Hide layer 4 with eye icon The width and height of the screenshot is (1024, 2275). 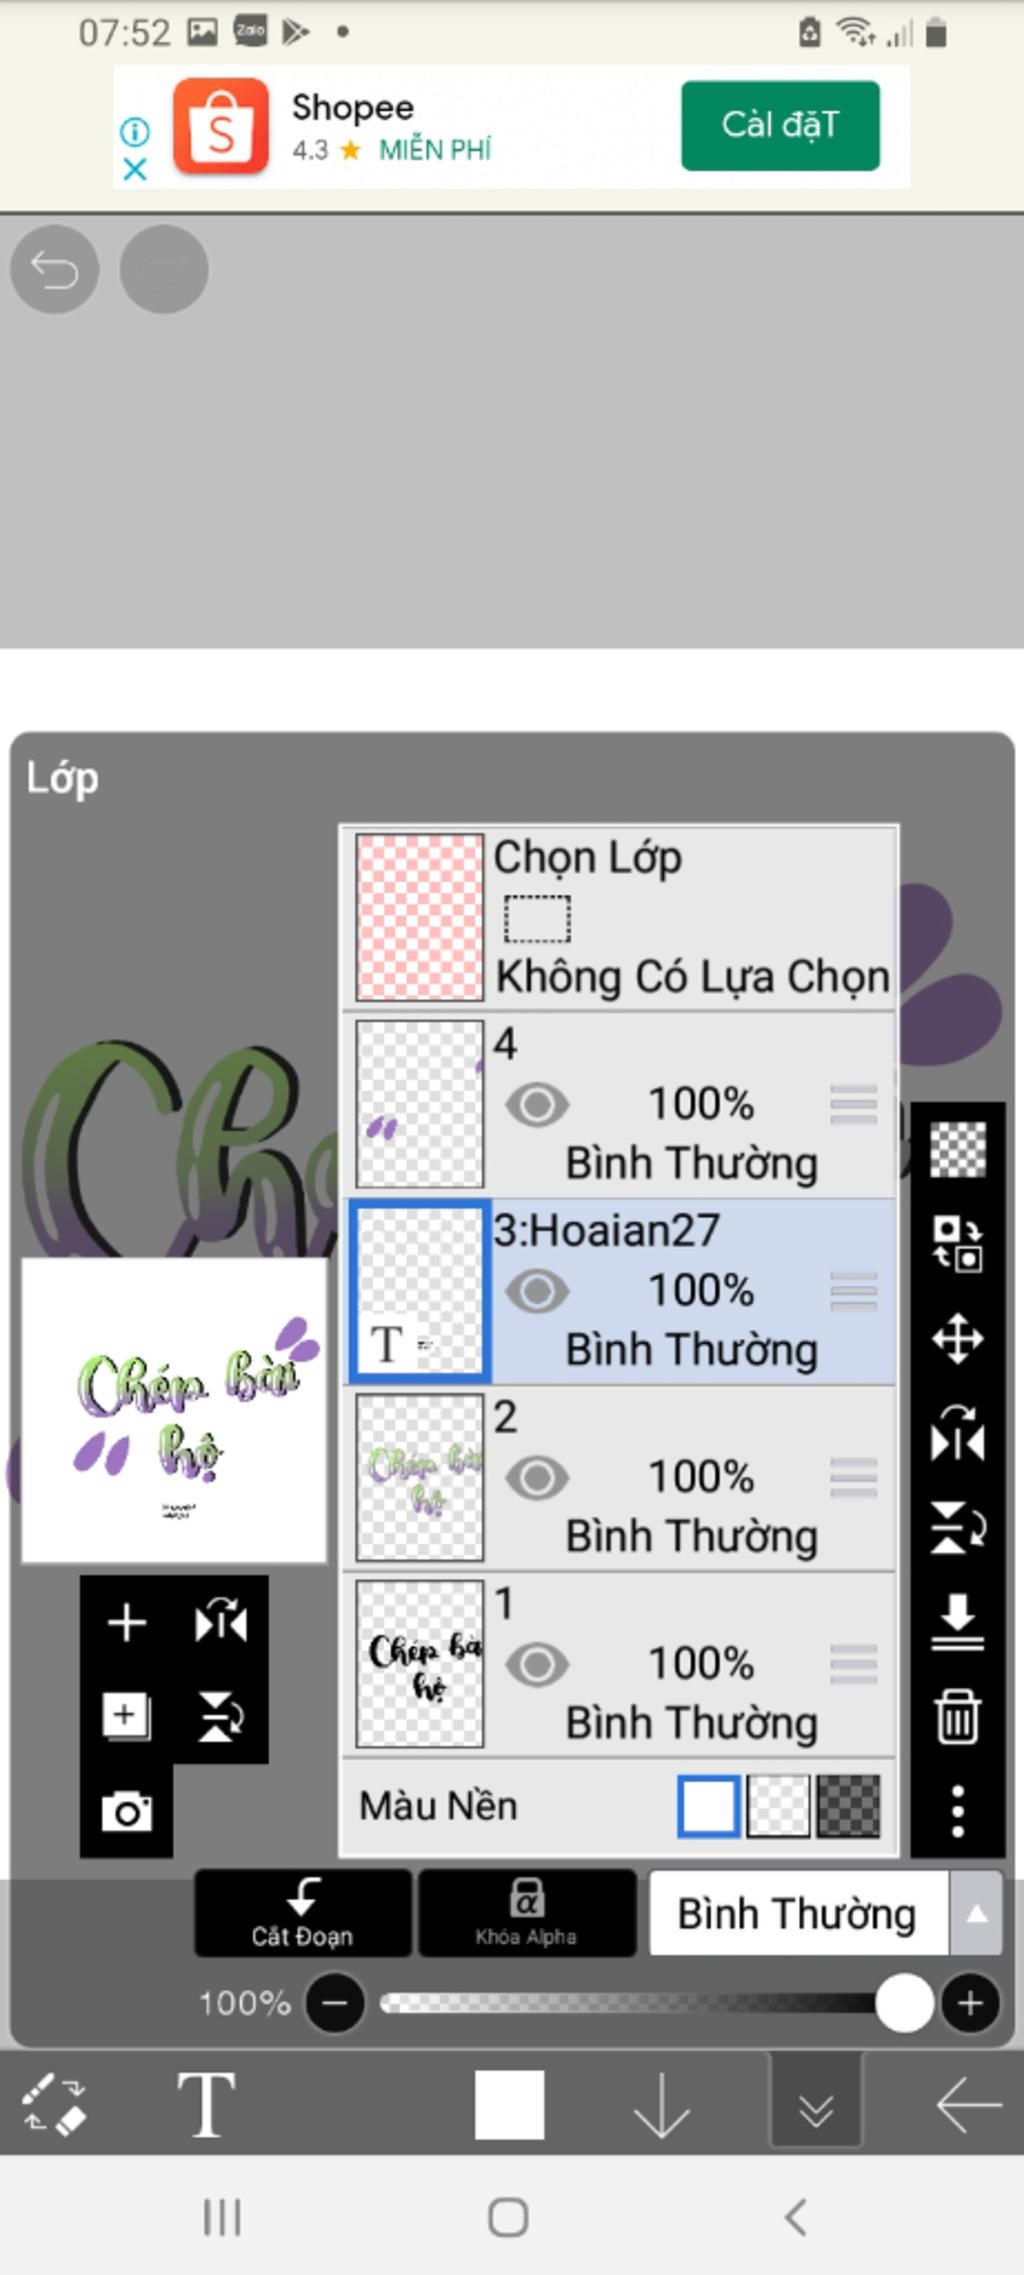click(x=537, y=1105)
